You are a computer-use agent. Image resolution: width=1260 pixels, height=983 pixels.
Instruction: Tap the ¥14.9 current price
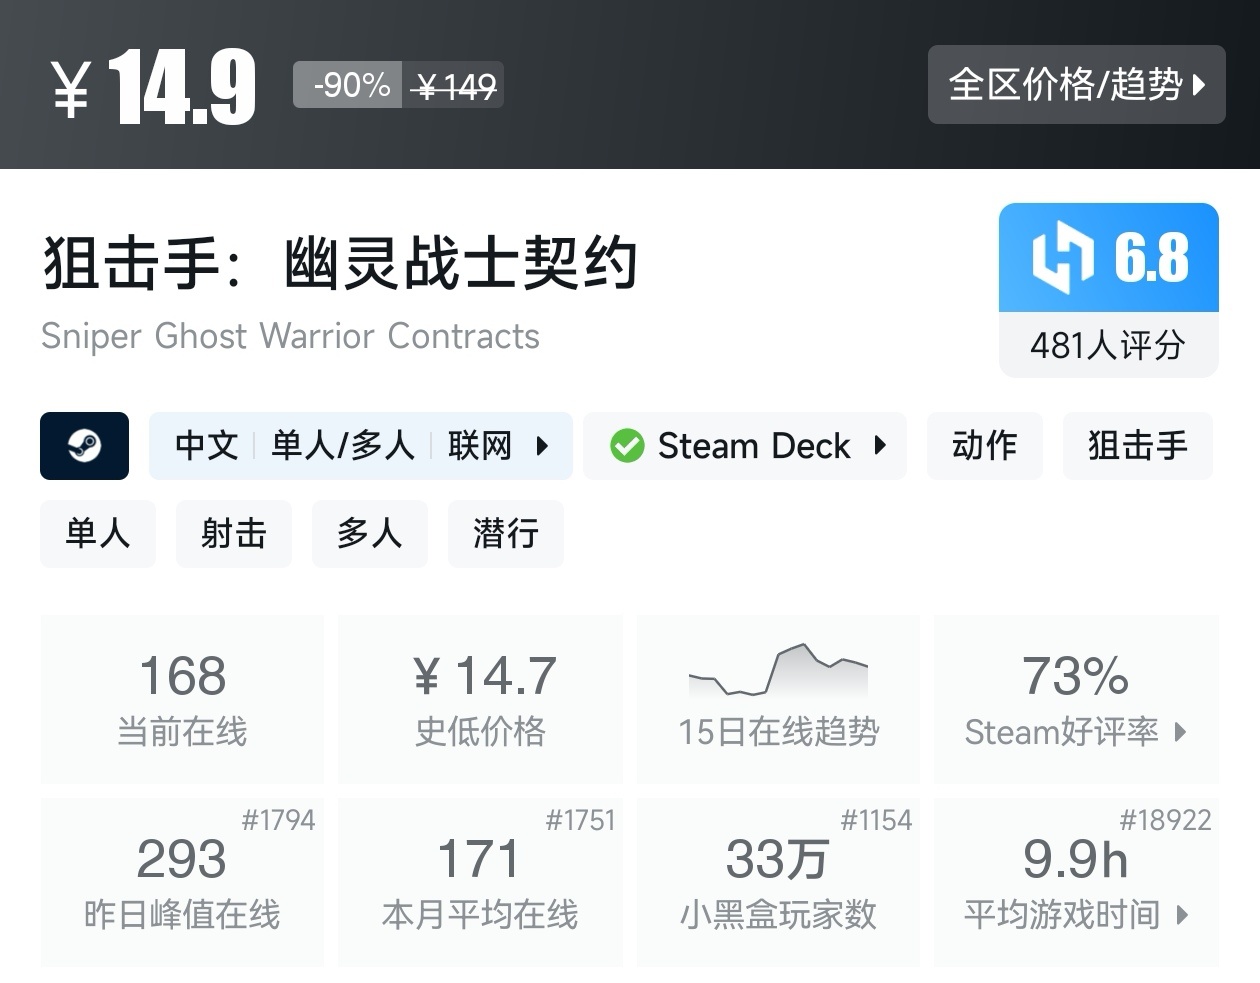153,88
